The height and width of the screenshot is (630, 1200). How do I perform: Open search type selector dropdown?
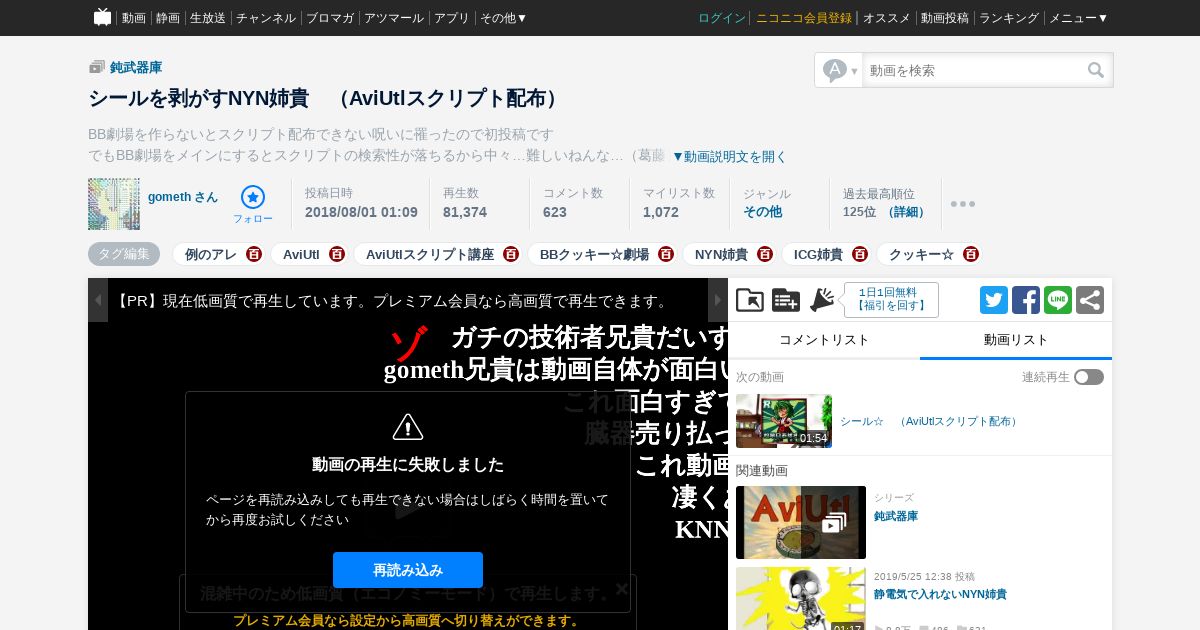(839, 70)
